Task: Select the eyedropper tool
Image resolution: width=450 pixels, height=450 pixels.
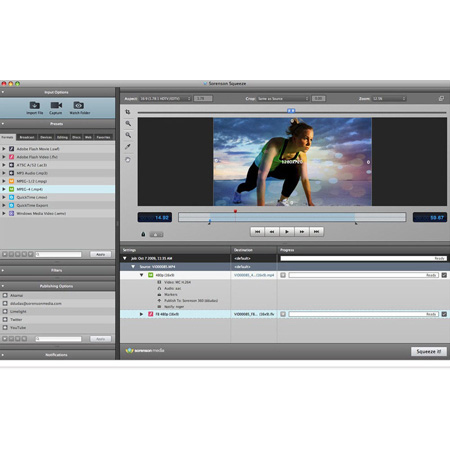Action: (128, 147)
